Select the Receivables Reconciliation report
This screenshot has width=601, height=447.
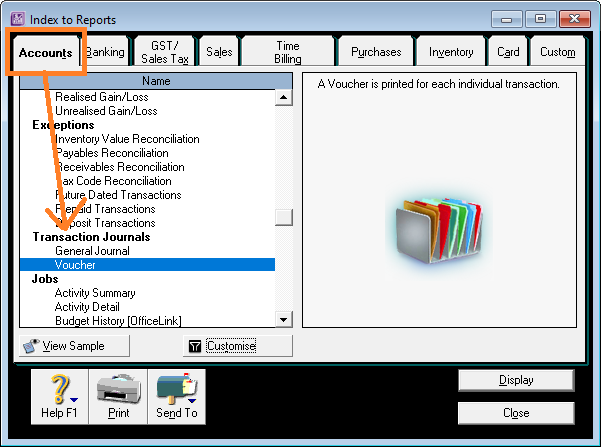pyautogui.click(x=120, y=167)
